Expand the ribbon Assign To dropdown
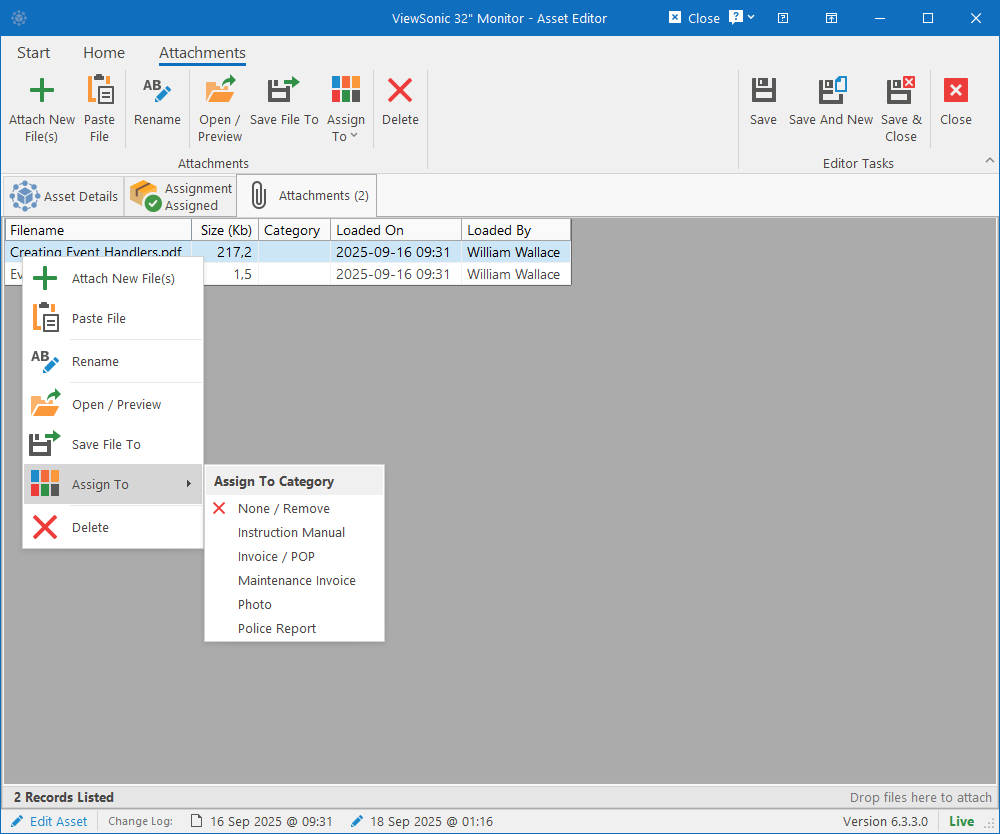 [346, 108]
